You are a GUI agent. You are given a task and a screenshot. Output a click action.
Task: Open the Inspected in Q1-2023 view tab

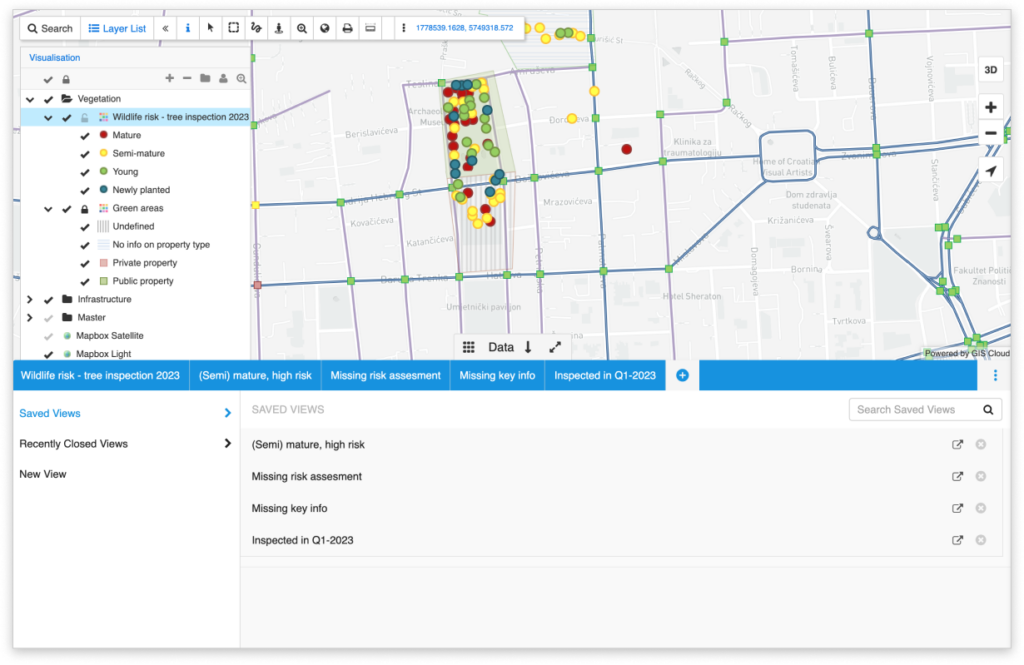(607, 375)
